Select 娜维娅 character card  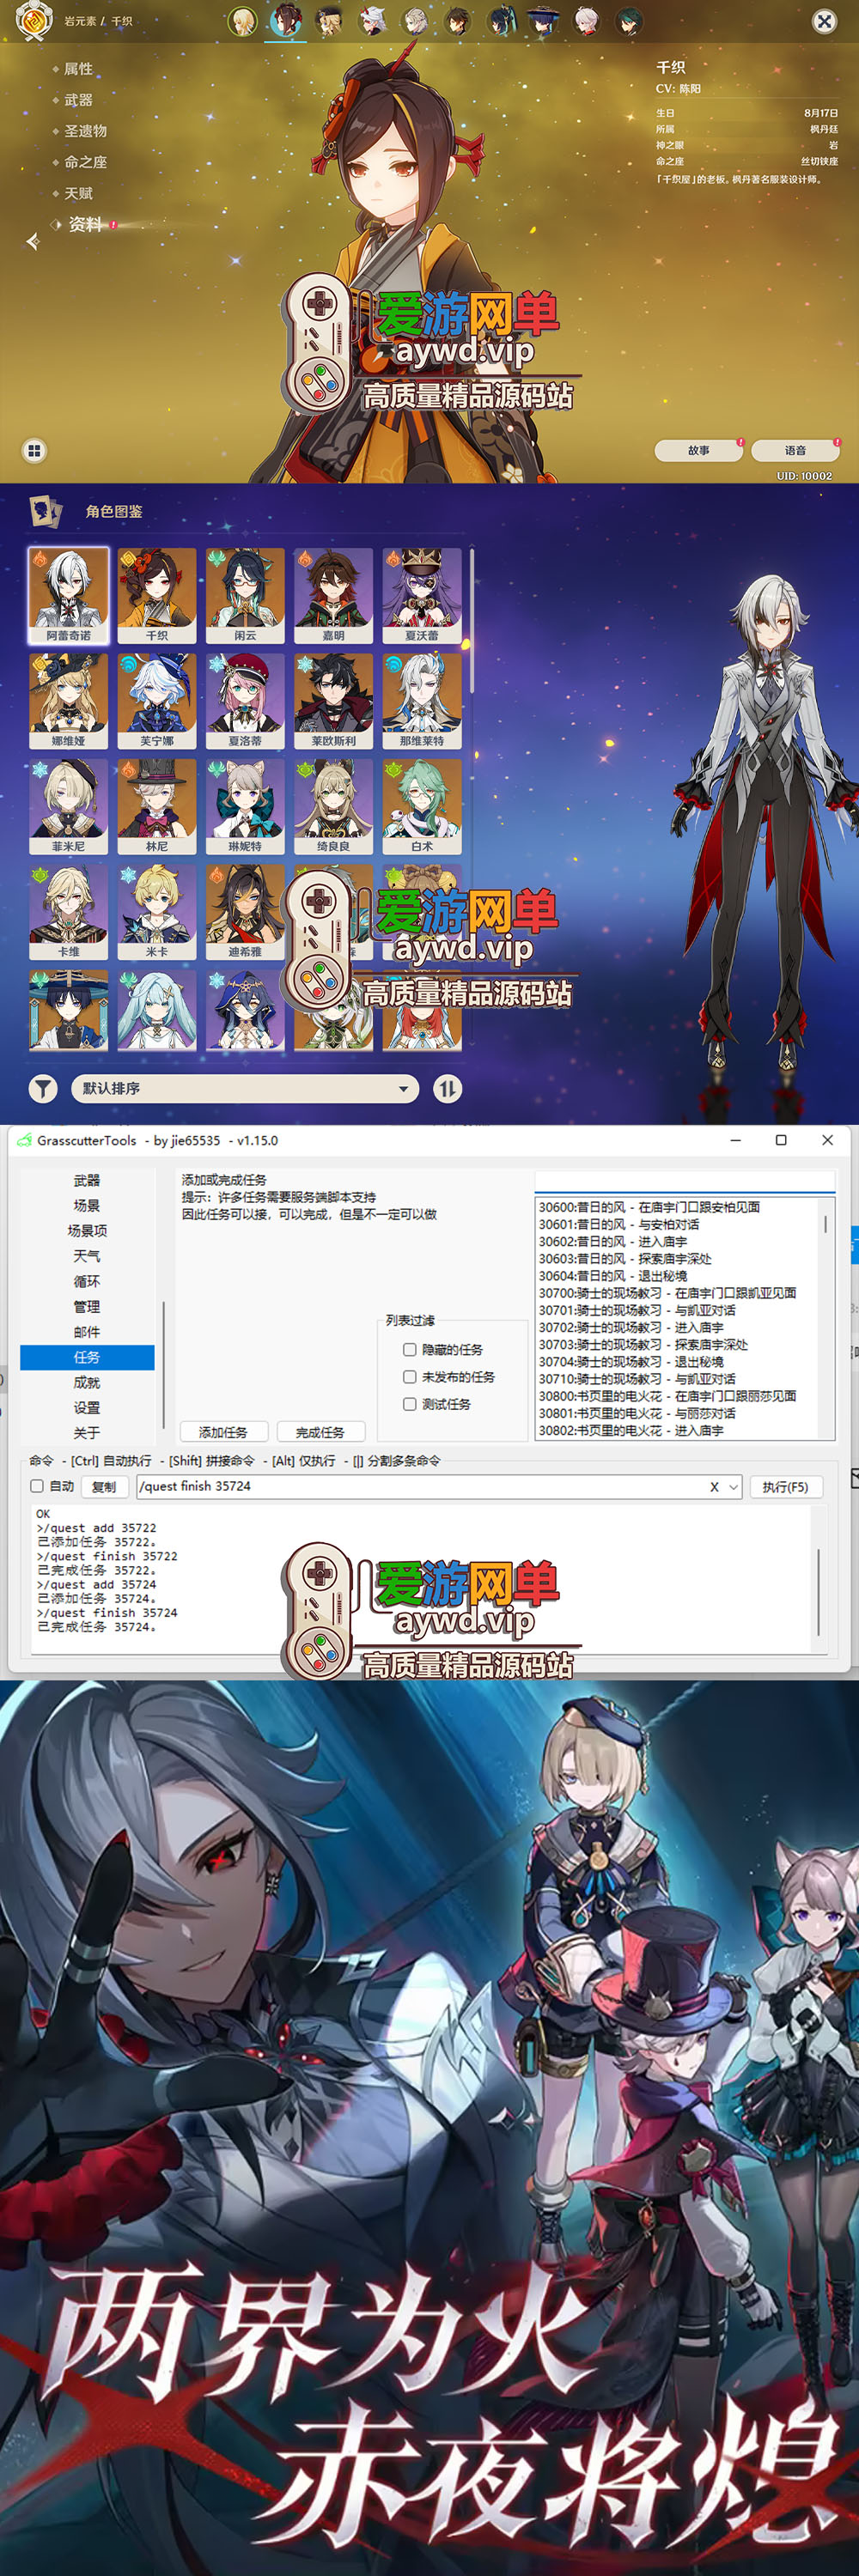68,701
